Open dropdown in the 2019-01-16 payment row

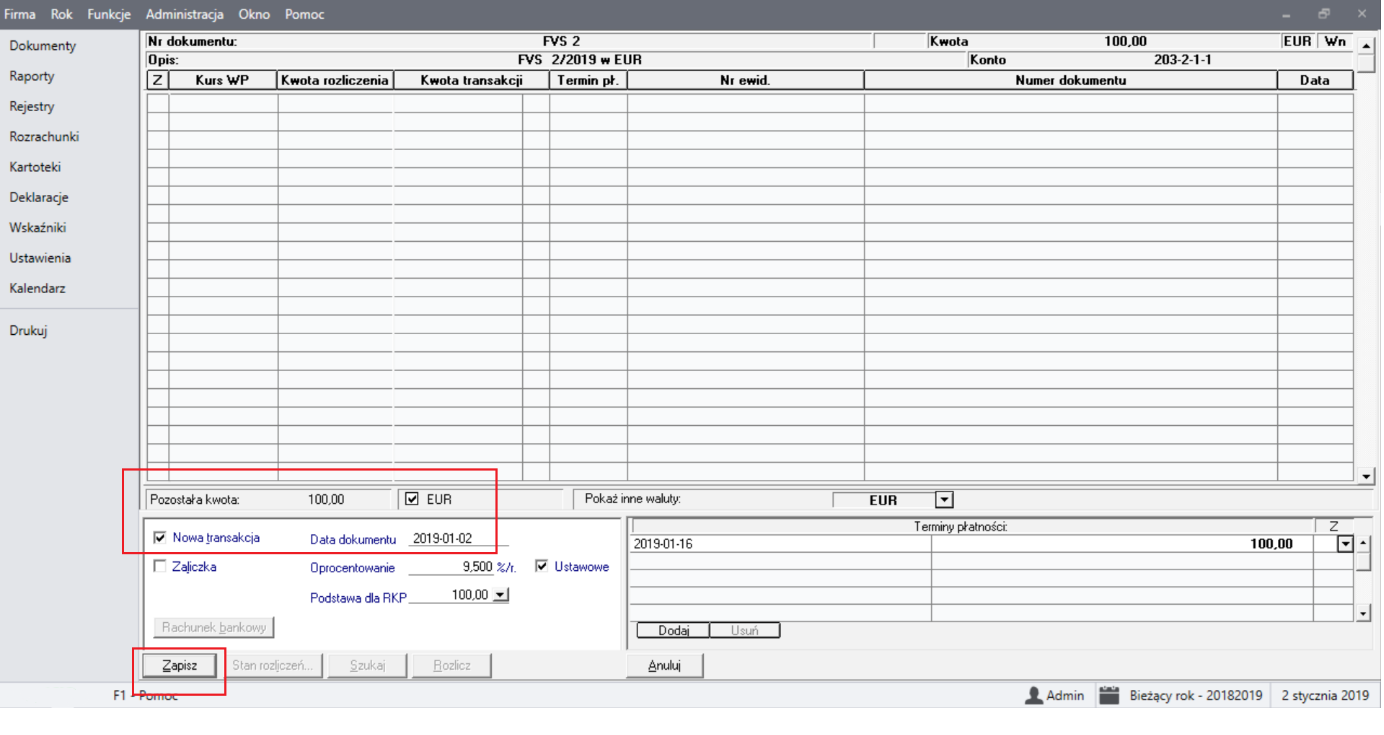[x=1345, y=544]
